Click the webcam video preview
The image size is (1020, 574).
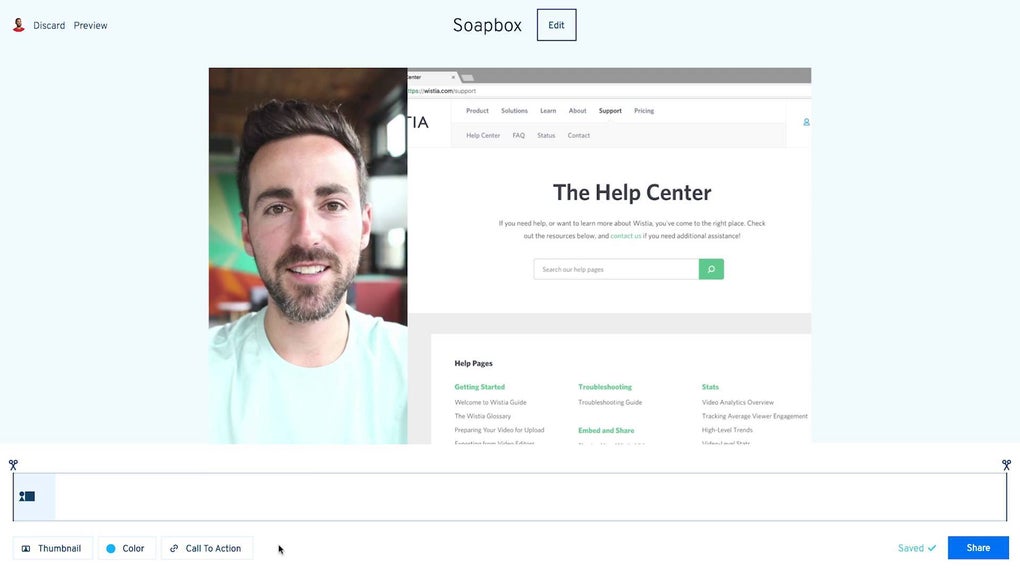click(x=308, y=256)
